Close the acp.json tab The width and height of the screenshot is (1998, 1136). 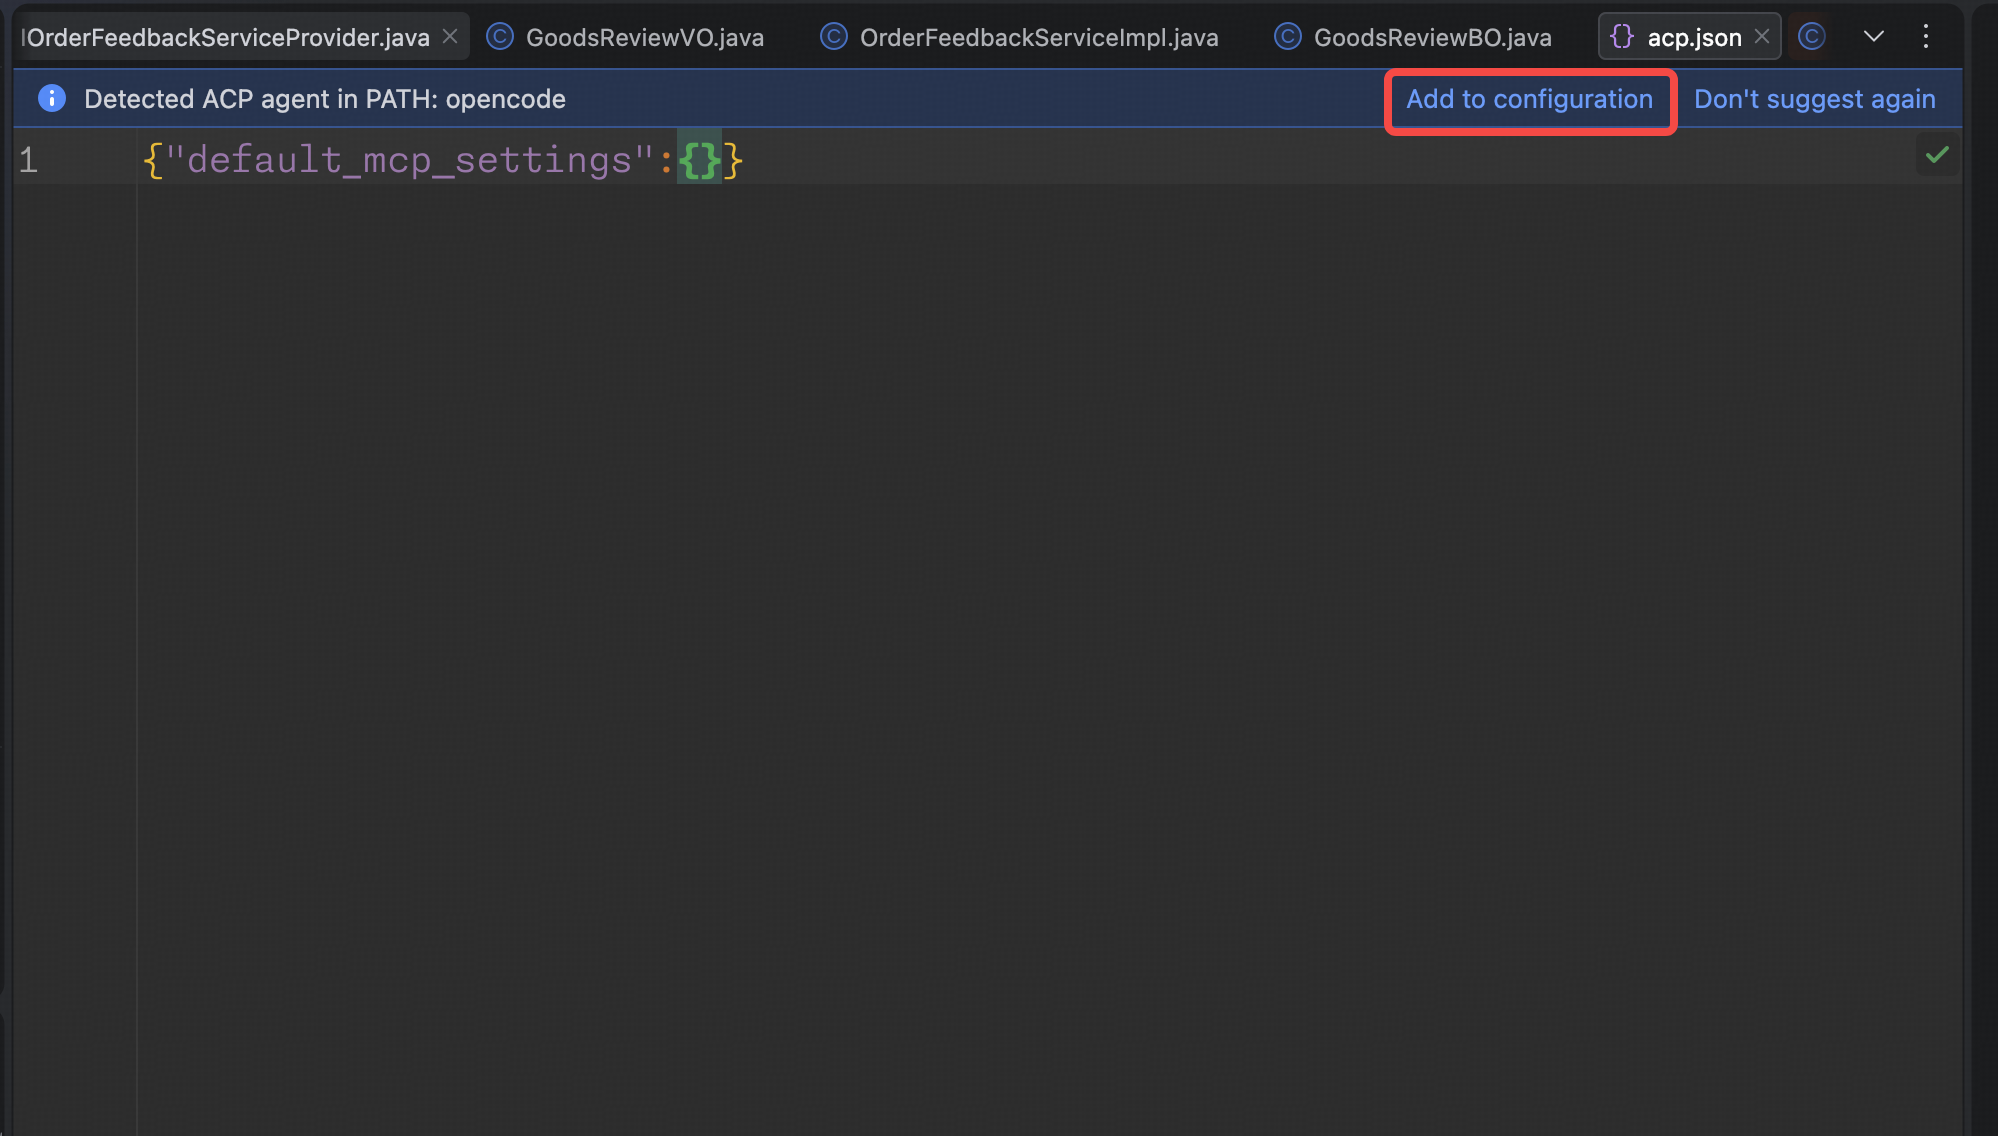pos(1762,36)
